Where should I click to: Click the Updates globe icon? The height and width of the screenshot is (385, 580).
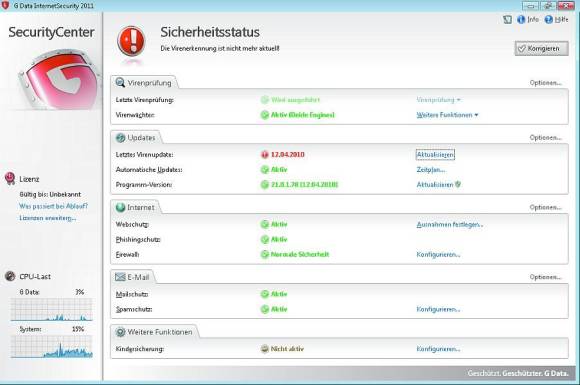click(x=120, y=138)
